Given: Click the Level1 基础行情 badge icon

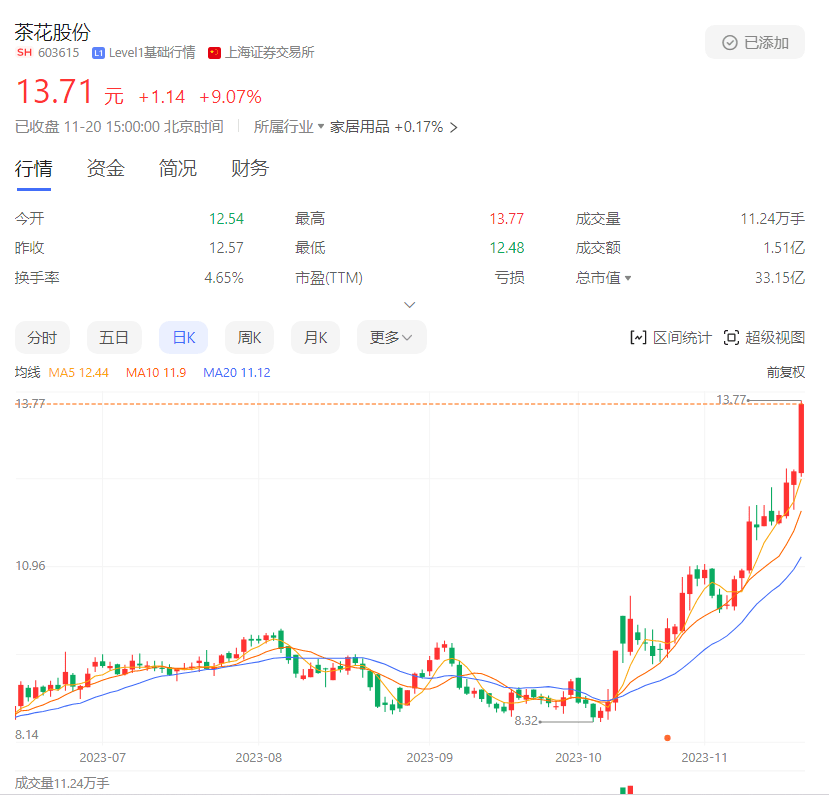Looking at the screenshot, I should click(x=98, y=53).
